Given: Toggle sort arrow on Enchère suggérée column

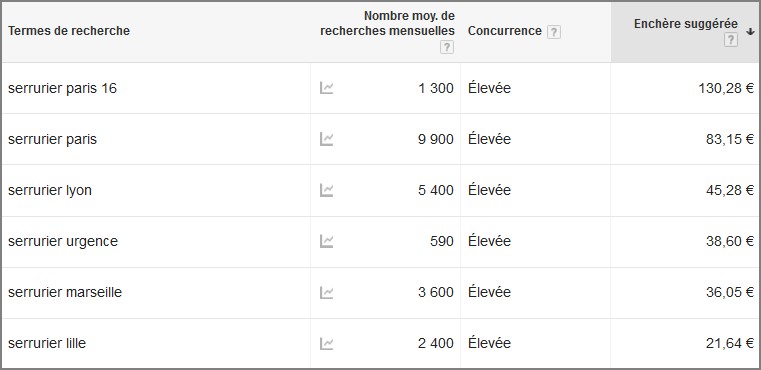Looking at the screenshot, I should 750,32.
